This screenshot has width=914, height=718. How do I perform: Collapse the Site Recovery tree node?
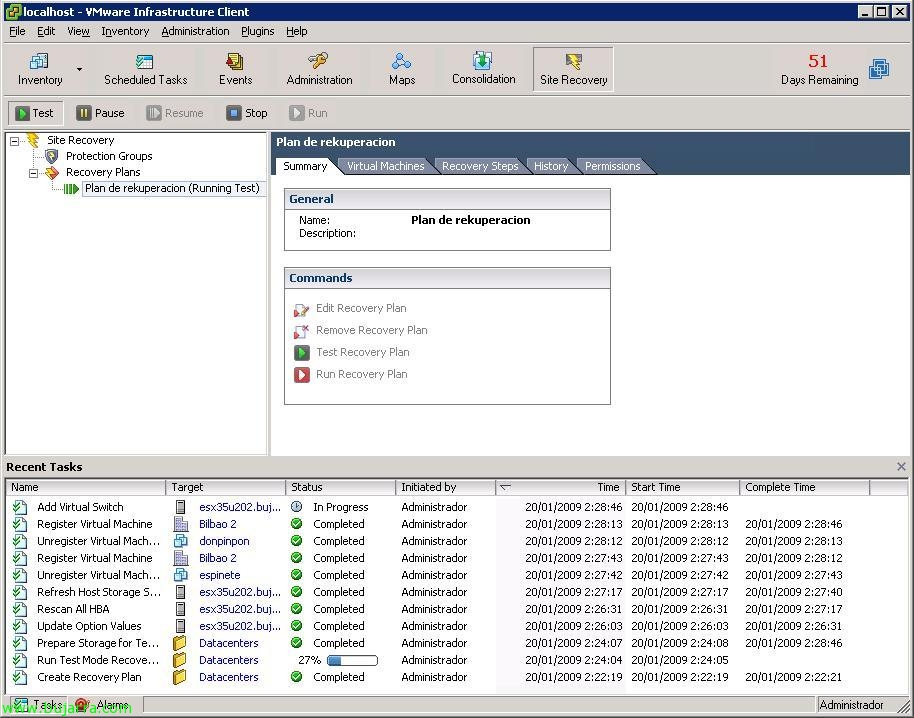click(x=15, y=140)
